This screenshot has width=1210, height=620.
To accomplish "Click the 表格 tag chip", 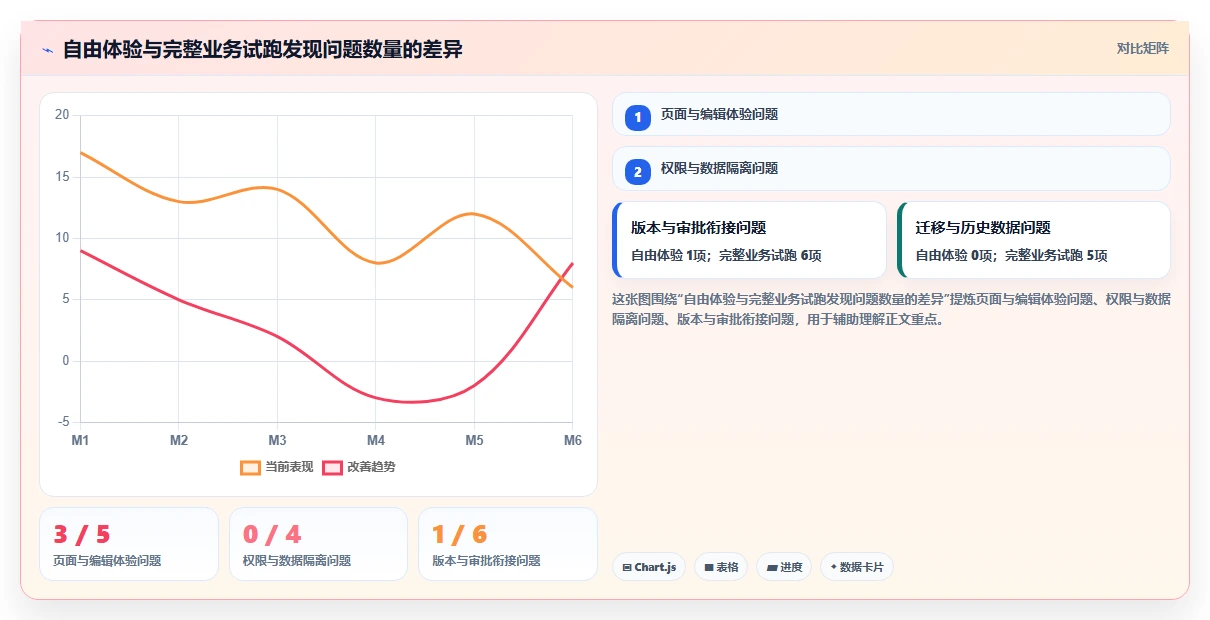I will pyautogui.click(x=721, y=567).
